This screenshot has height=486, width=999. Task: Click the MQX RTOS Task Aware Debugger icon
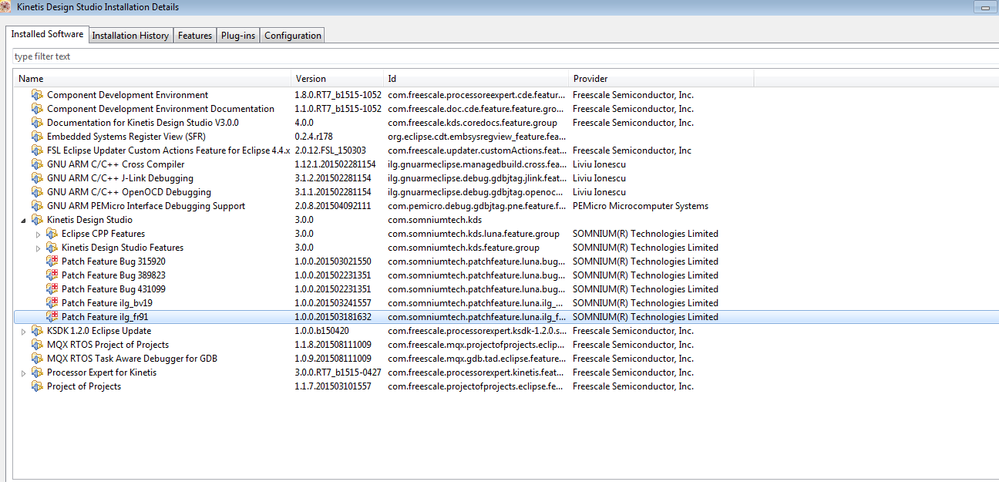click(x=37, y=359)
